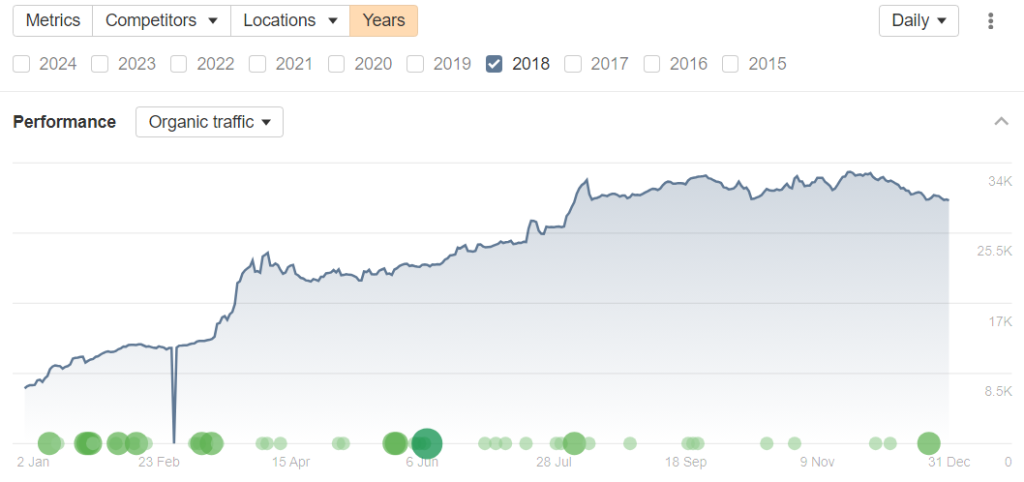1024x482 pixels.
Task: Click the green event bubble near 2 Jan
Action: tap(49, 443)
